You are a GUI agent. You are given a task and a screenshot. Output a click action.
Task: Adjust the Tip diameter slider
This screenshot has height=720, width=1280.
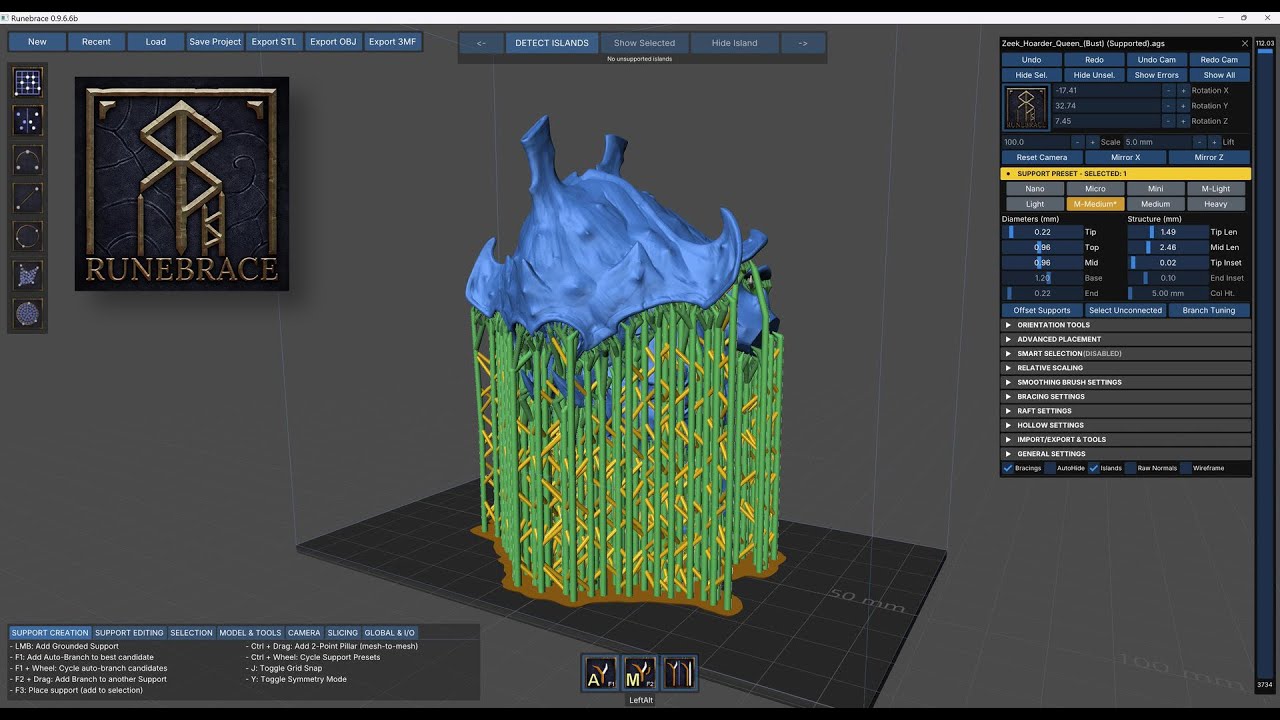pyautogui.click(x=1043, y=232)
